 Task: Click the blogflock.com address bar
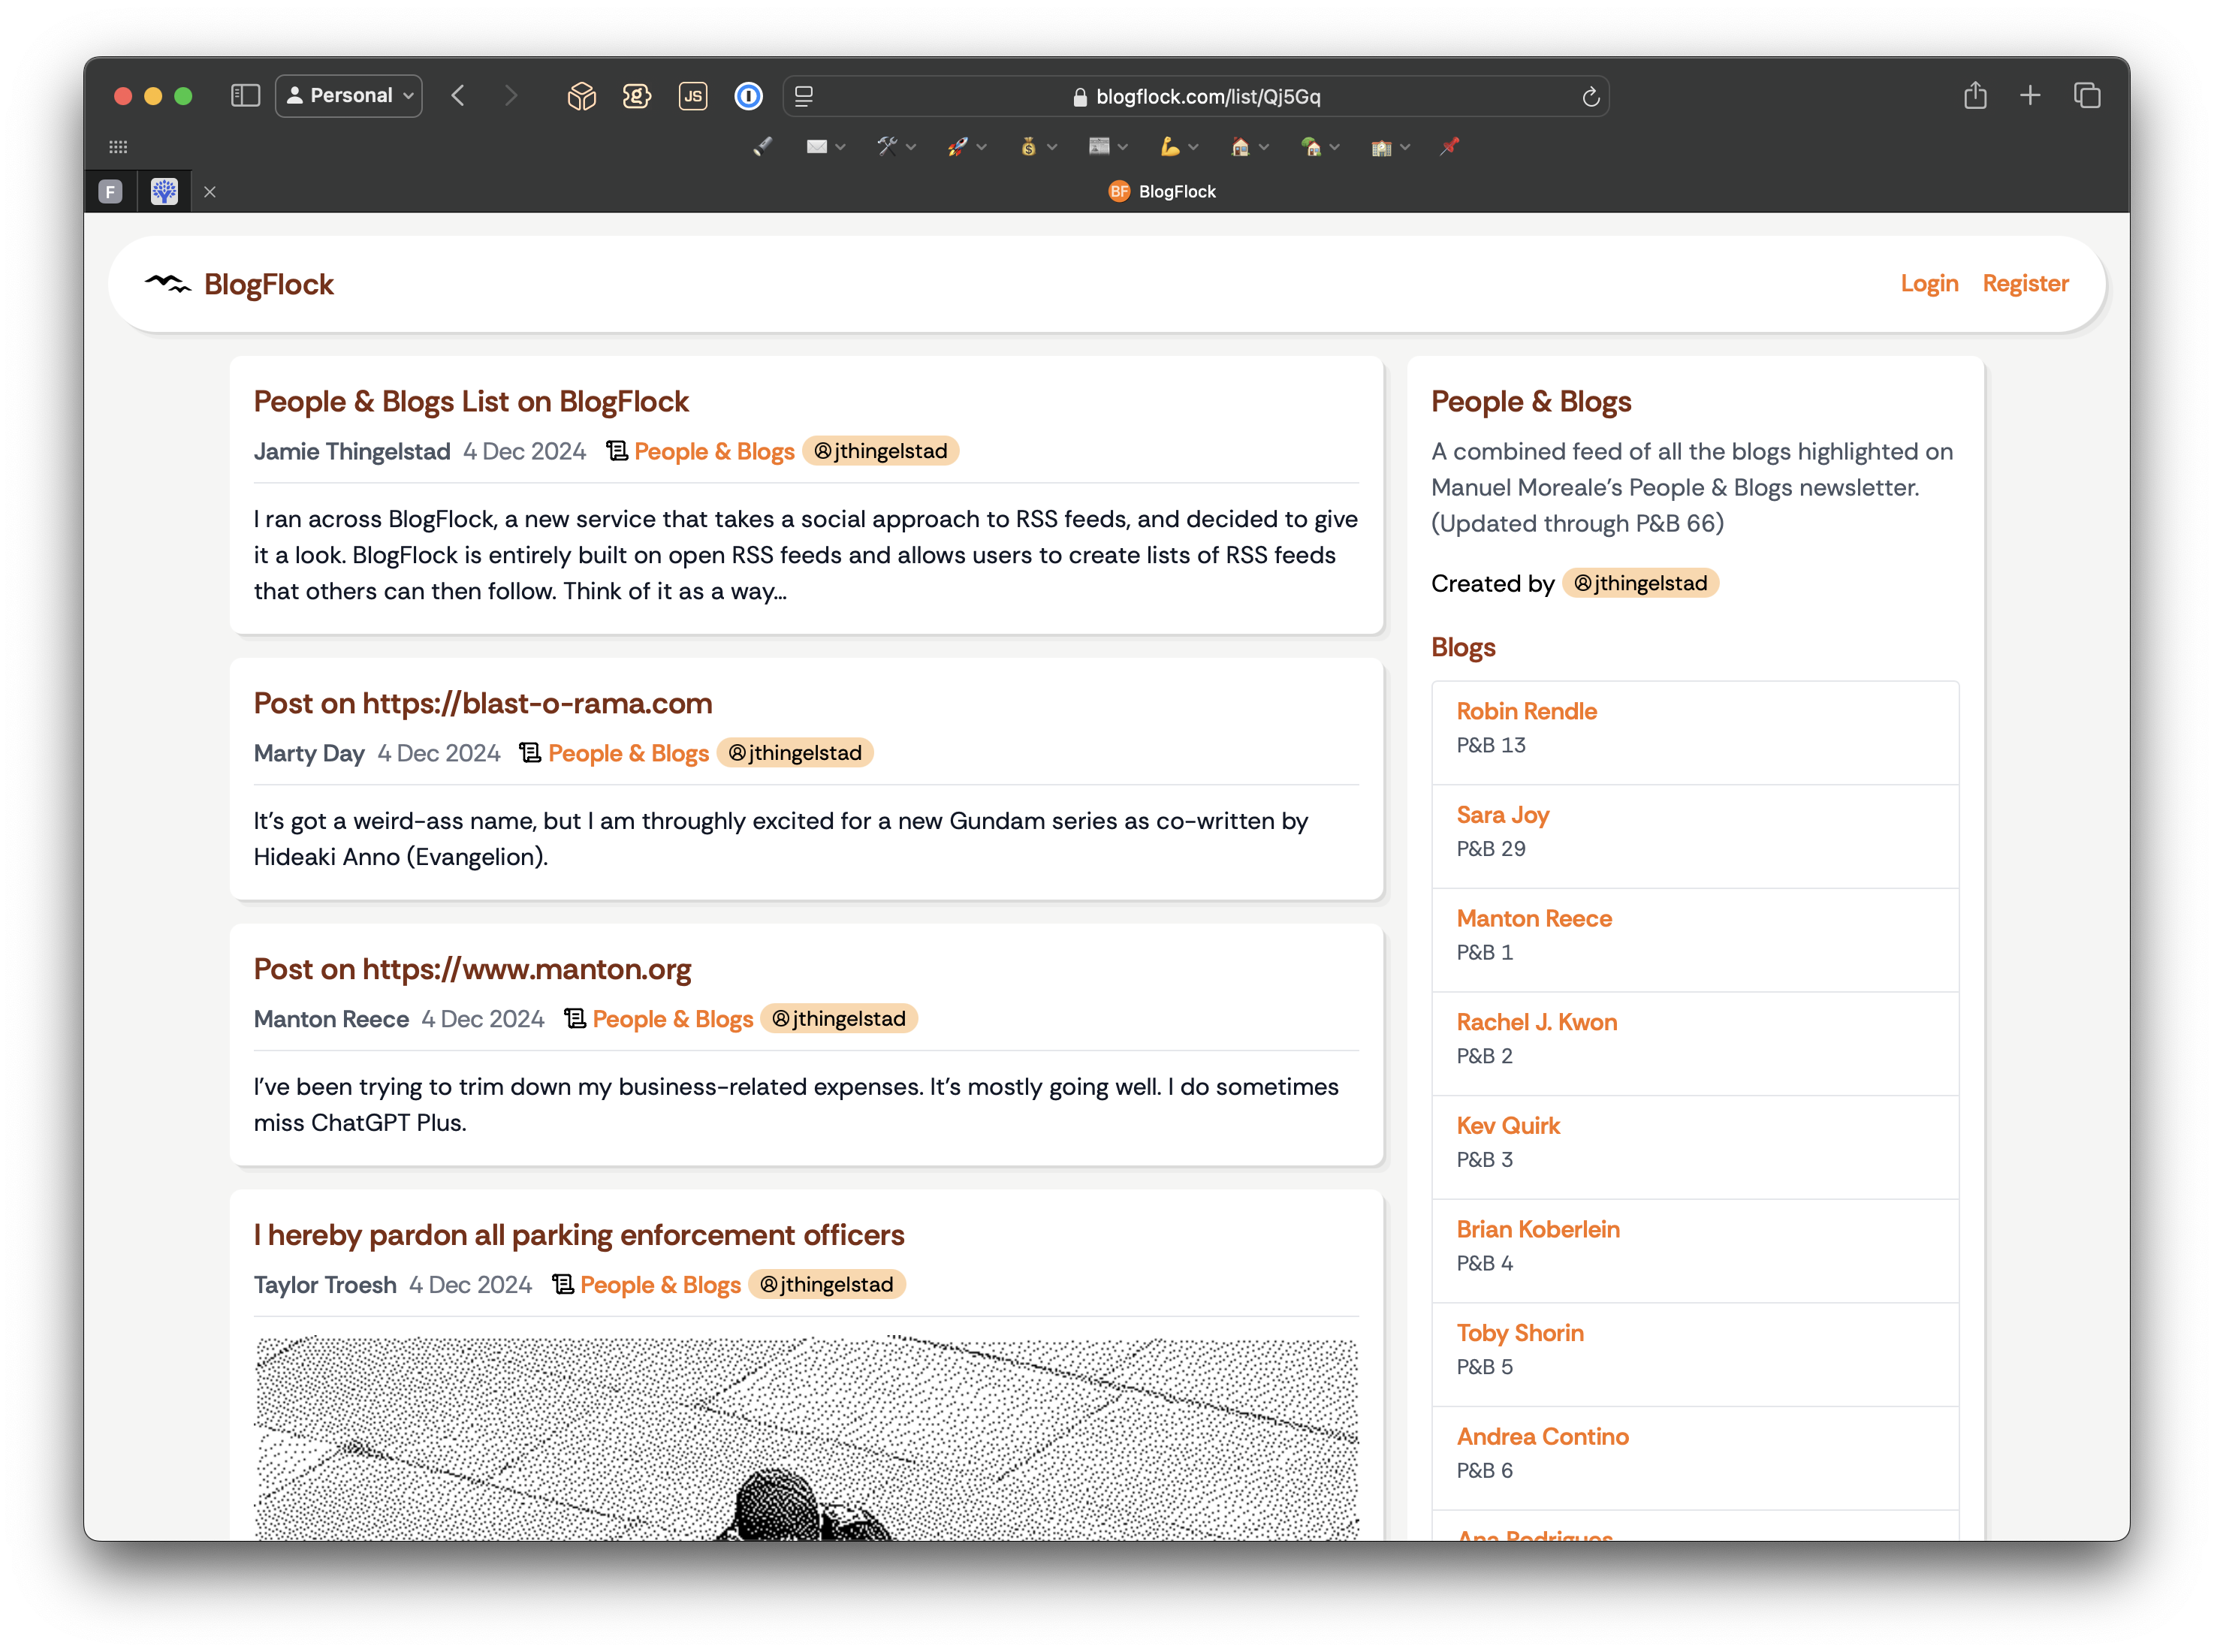click(1196, 96)
